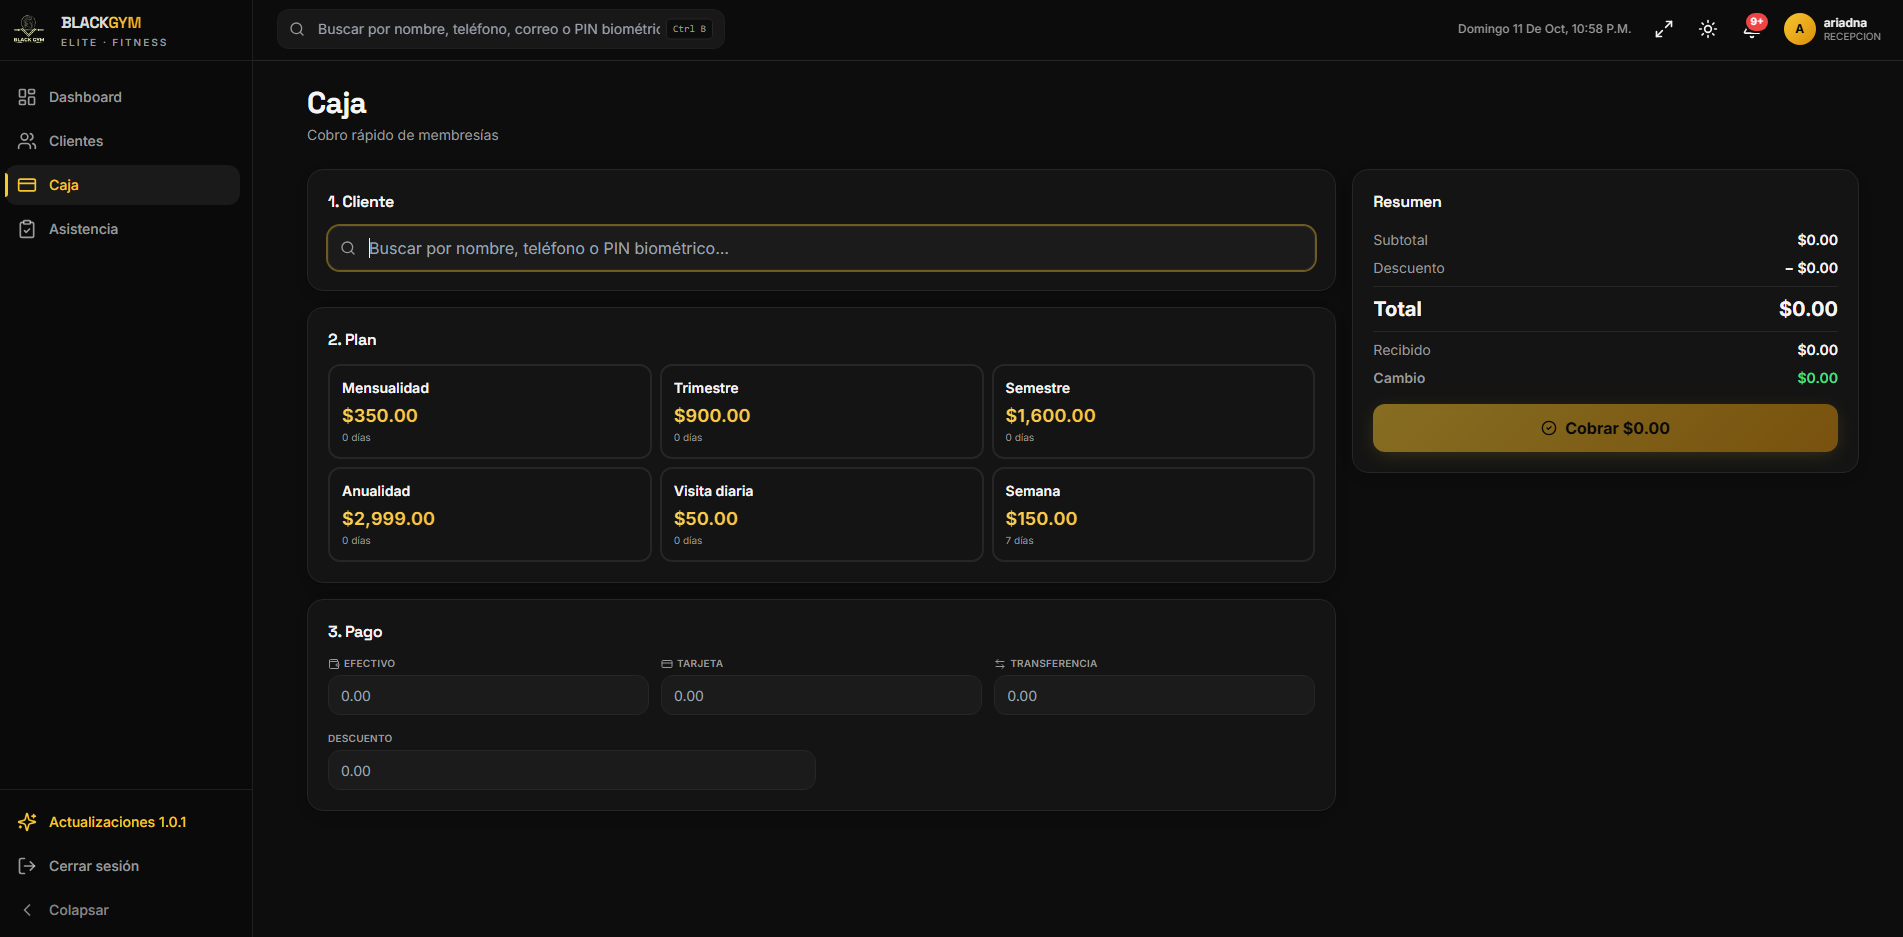This screenshot has height=937, width=1903.
Task: Click the ariadna user avatar
Action: point(1800,29)
